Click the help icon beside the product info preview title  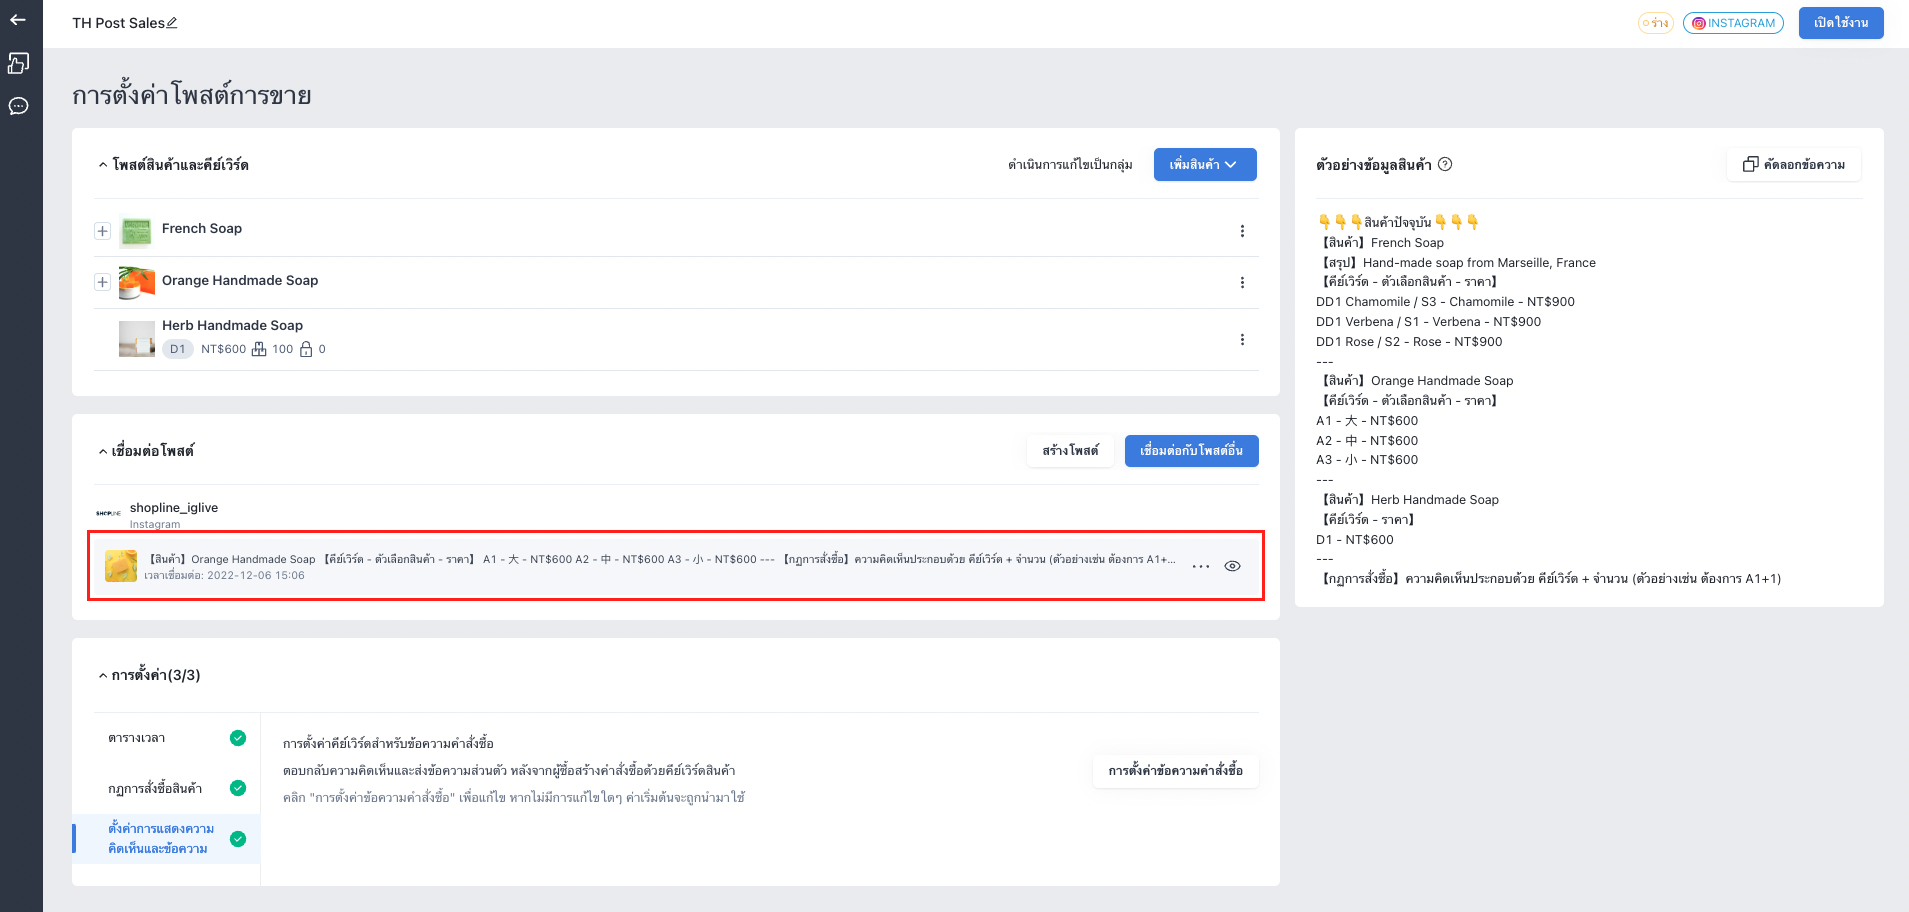coord(1445,165)
